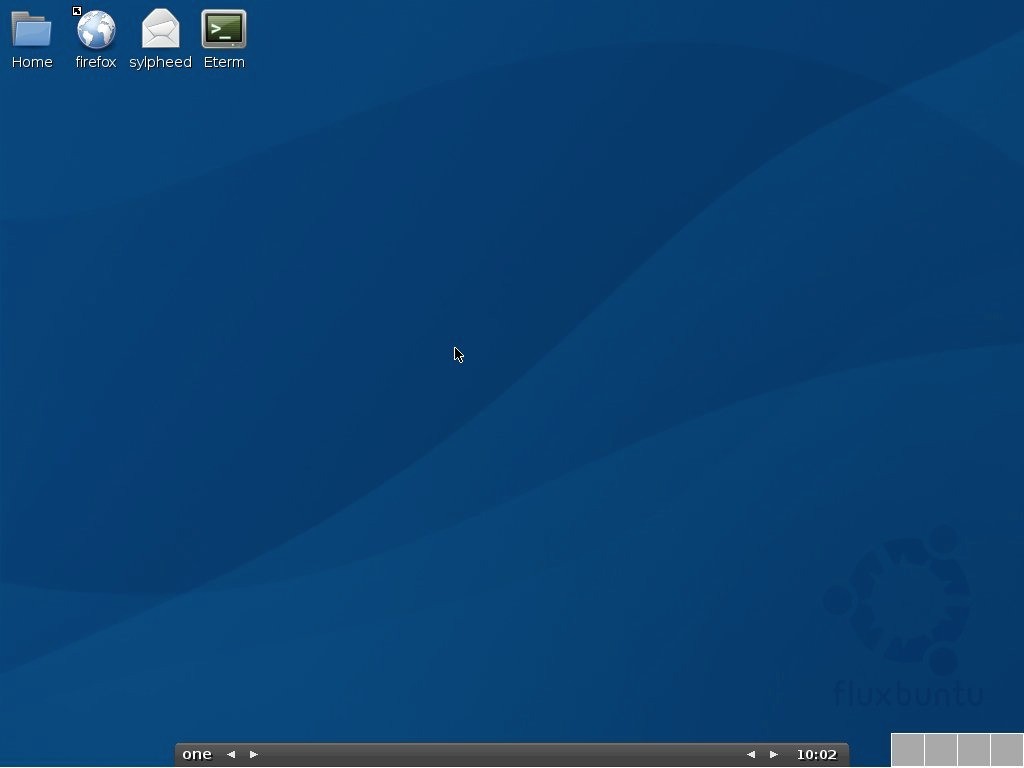Click the empty iconbar area of the toolbar
Viewport: 1024px width, 768px height.
[x=502, y=754]
